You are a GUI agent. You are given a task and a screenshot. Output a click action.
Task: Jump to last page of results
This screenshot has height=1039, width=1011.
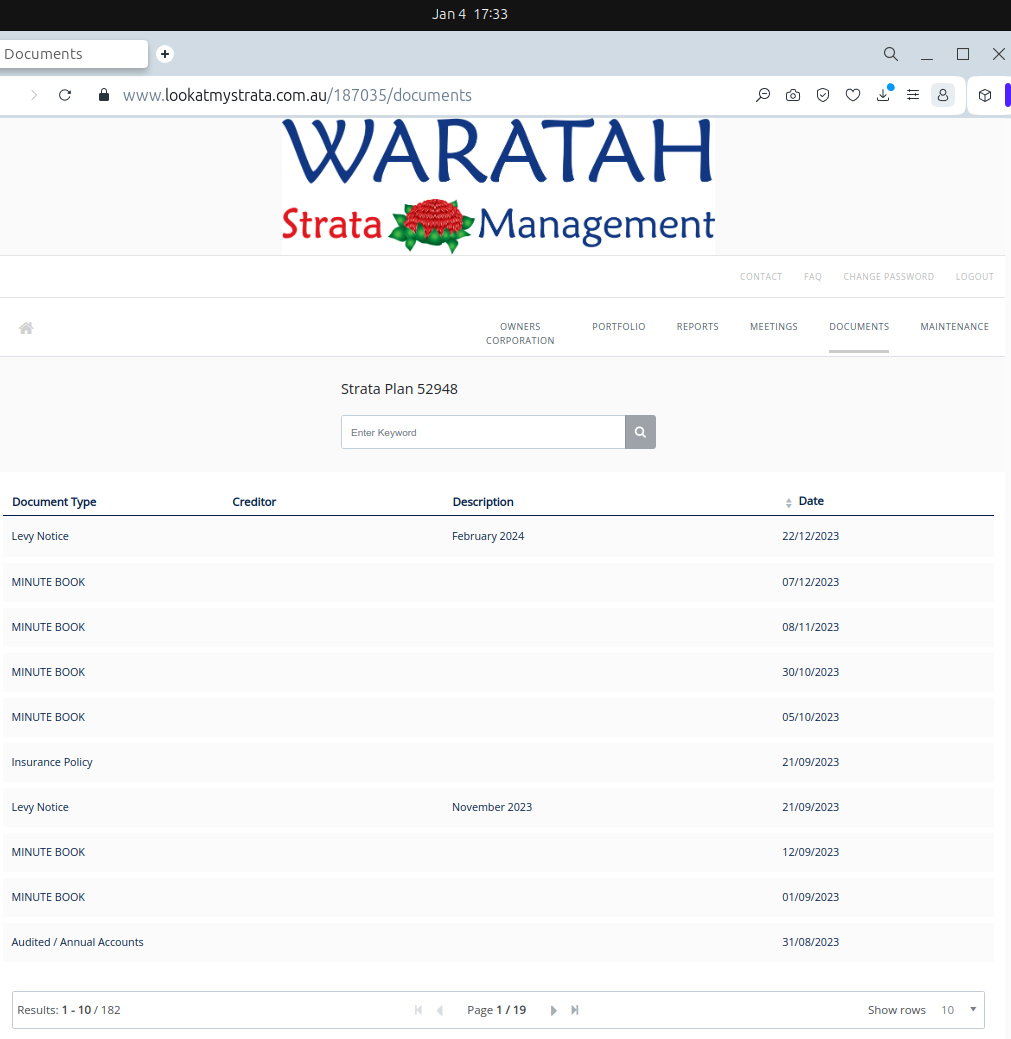pyautogui.click(x=575, y=1010)
